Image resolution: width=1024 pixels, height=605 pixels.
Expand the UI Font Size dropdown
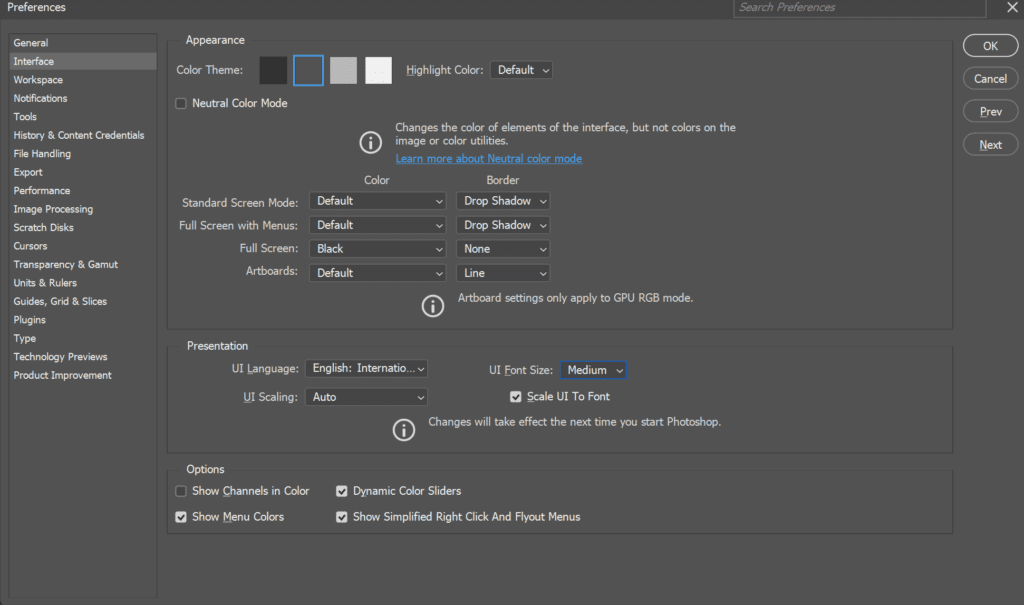(594, 370)
